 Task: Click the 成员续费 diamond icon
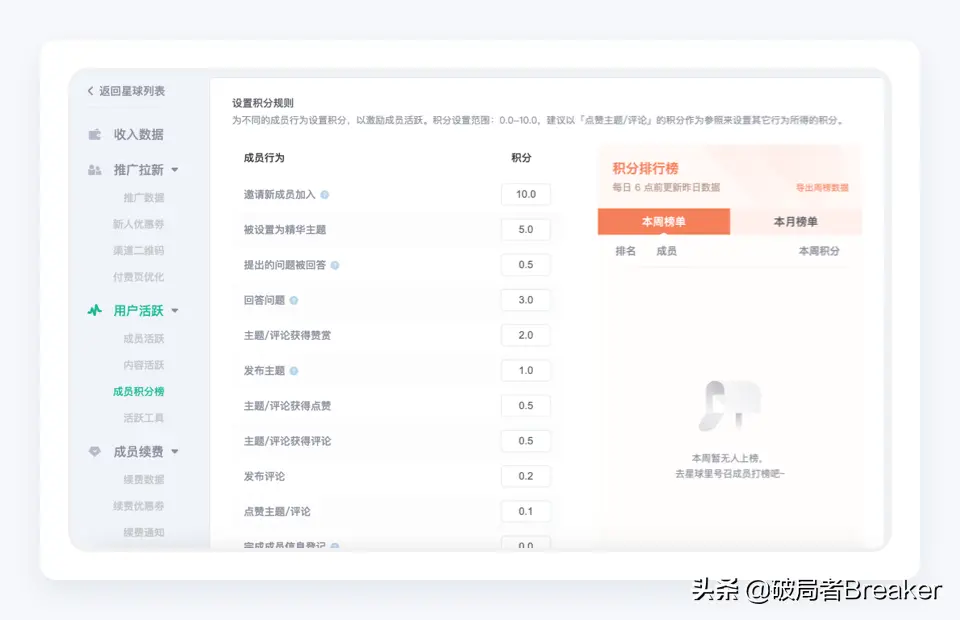[95, 452]
